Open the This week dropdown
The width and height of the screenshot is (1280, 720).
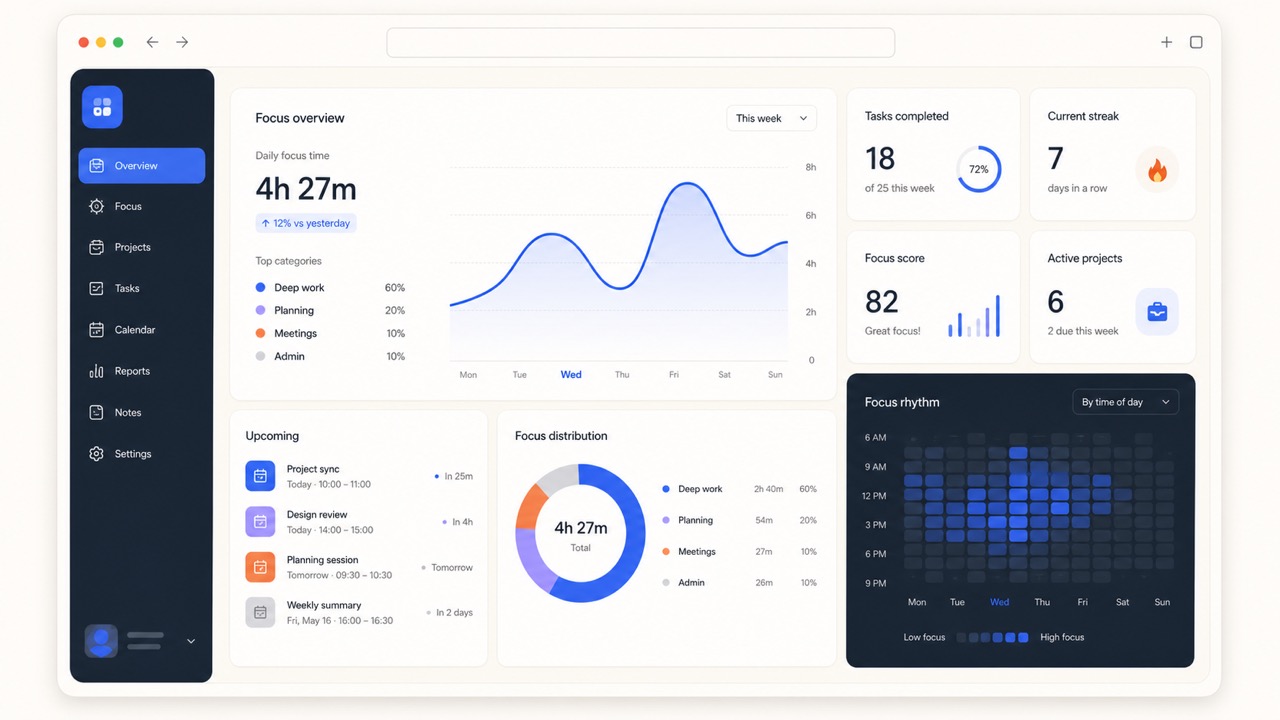click(771, 118)
